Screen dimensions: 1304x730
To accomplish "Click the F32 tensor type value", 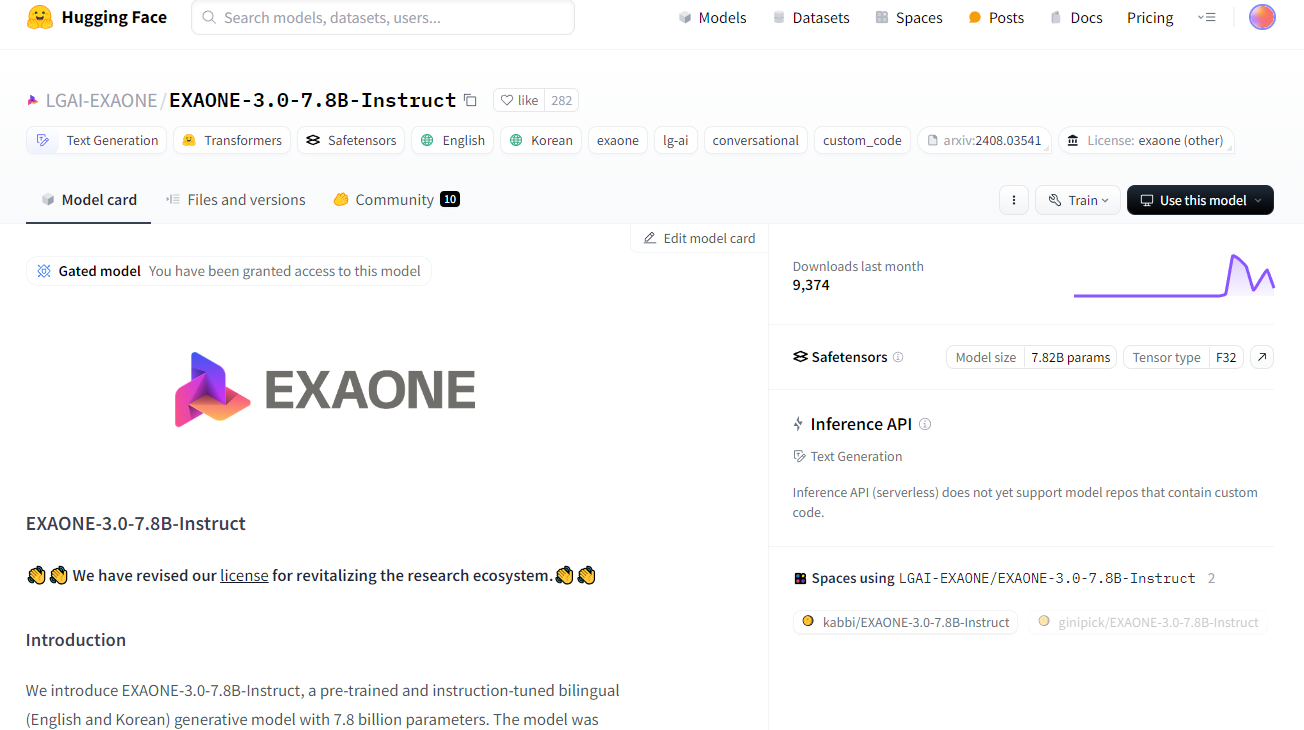I will [1226, 357].
